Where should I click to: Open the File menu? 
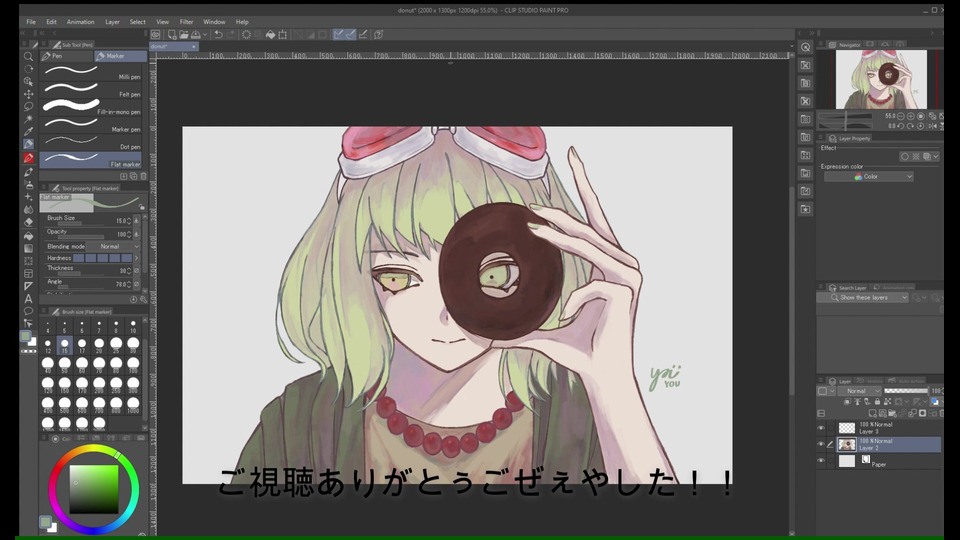[31, 21]
